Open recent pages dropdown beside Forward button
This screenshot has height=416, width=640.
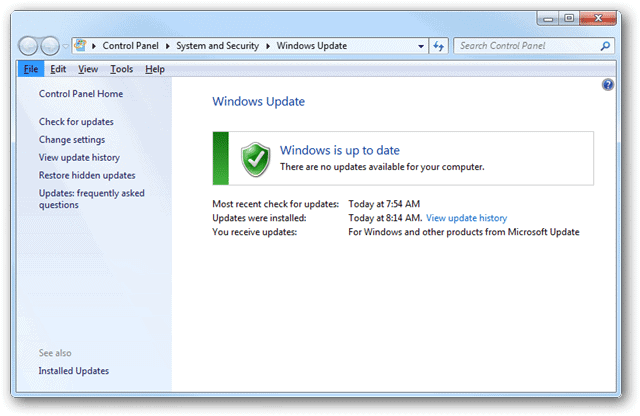click(65, 46)
